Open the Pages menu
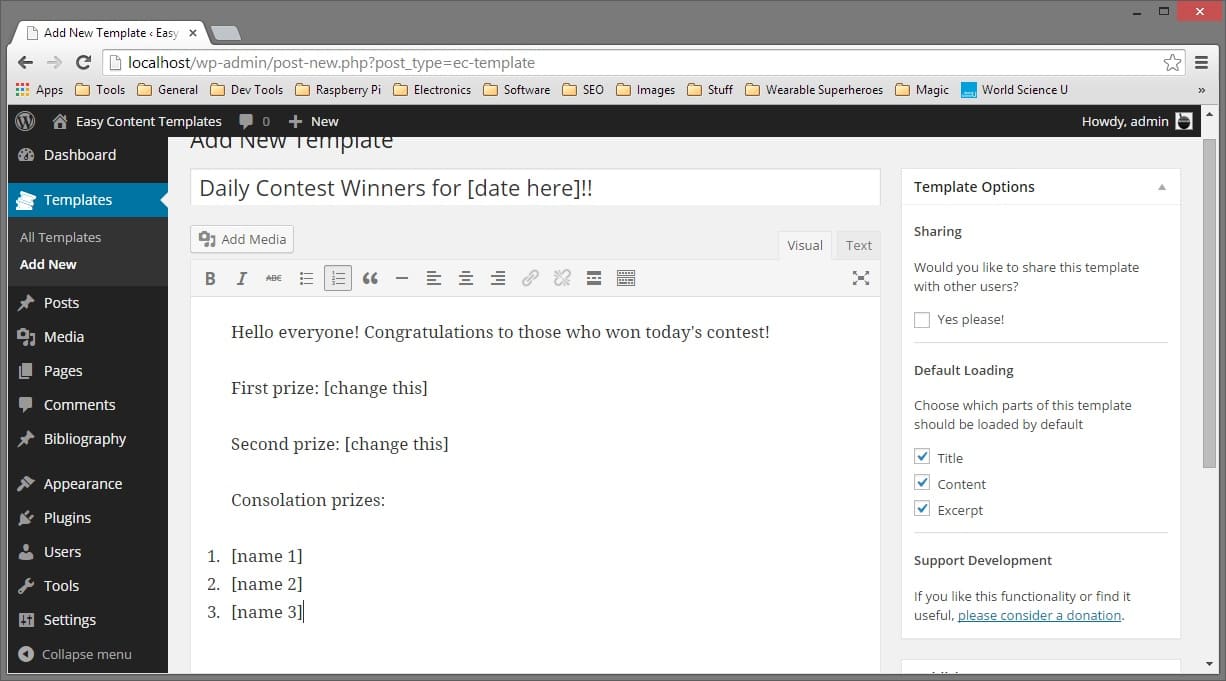This screenshot has width=1226, height=681. [87, 371]
